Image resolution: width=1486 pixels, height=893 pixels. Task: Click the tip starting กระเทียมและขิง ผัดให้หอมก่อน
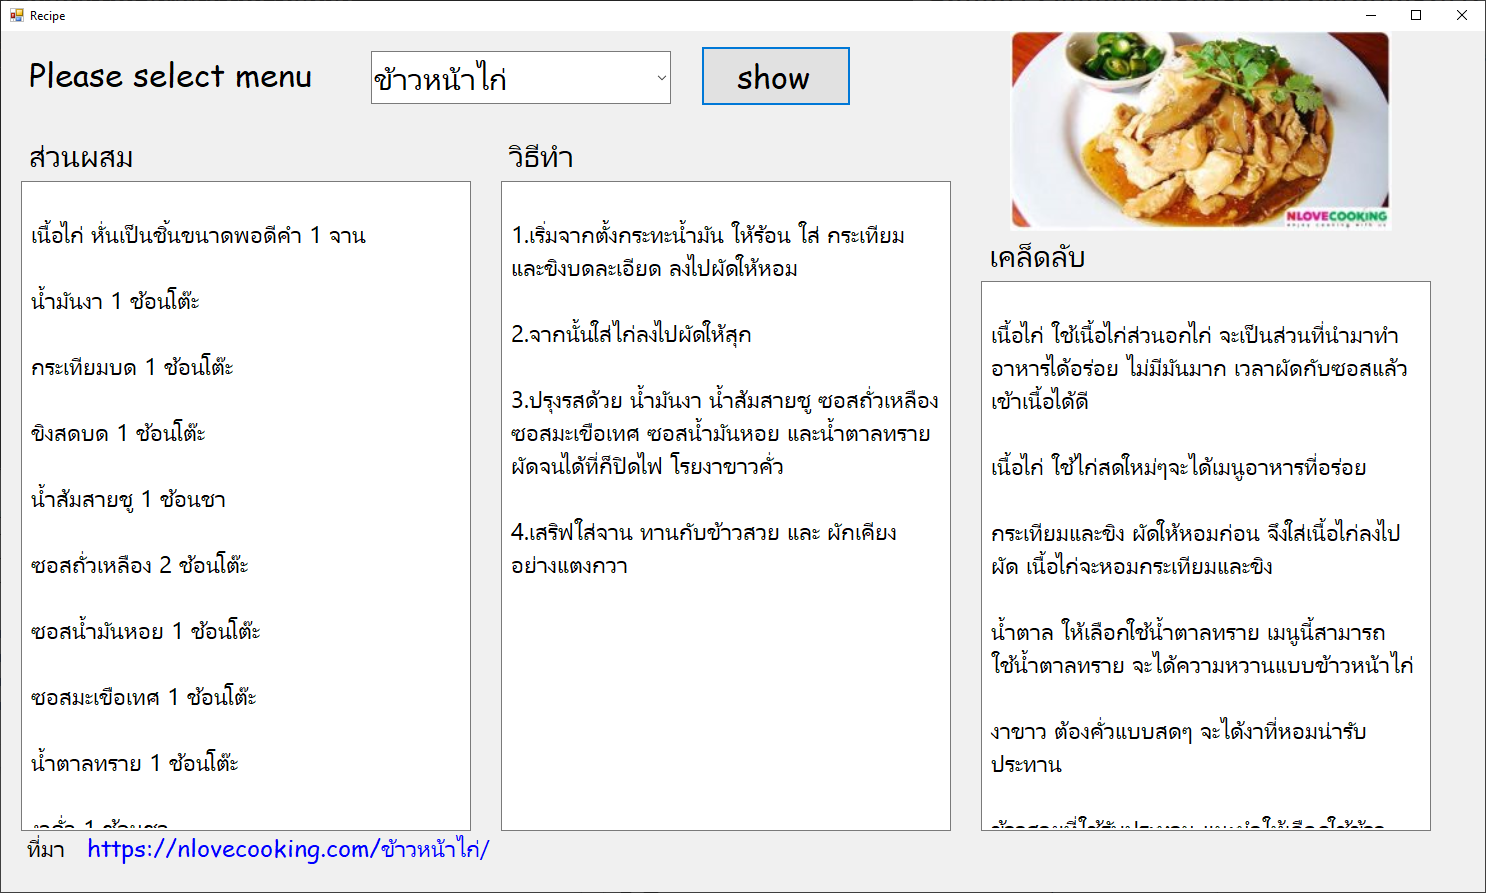click(1195, 549)
